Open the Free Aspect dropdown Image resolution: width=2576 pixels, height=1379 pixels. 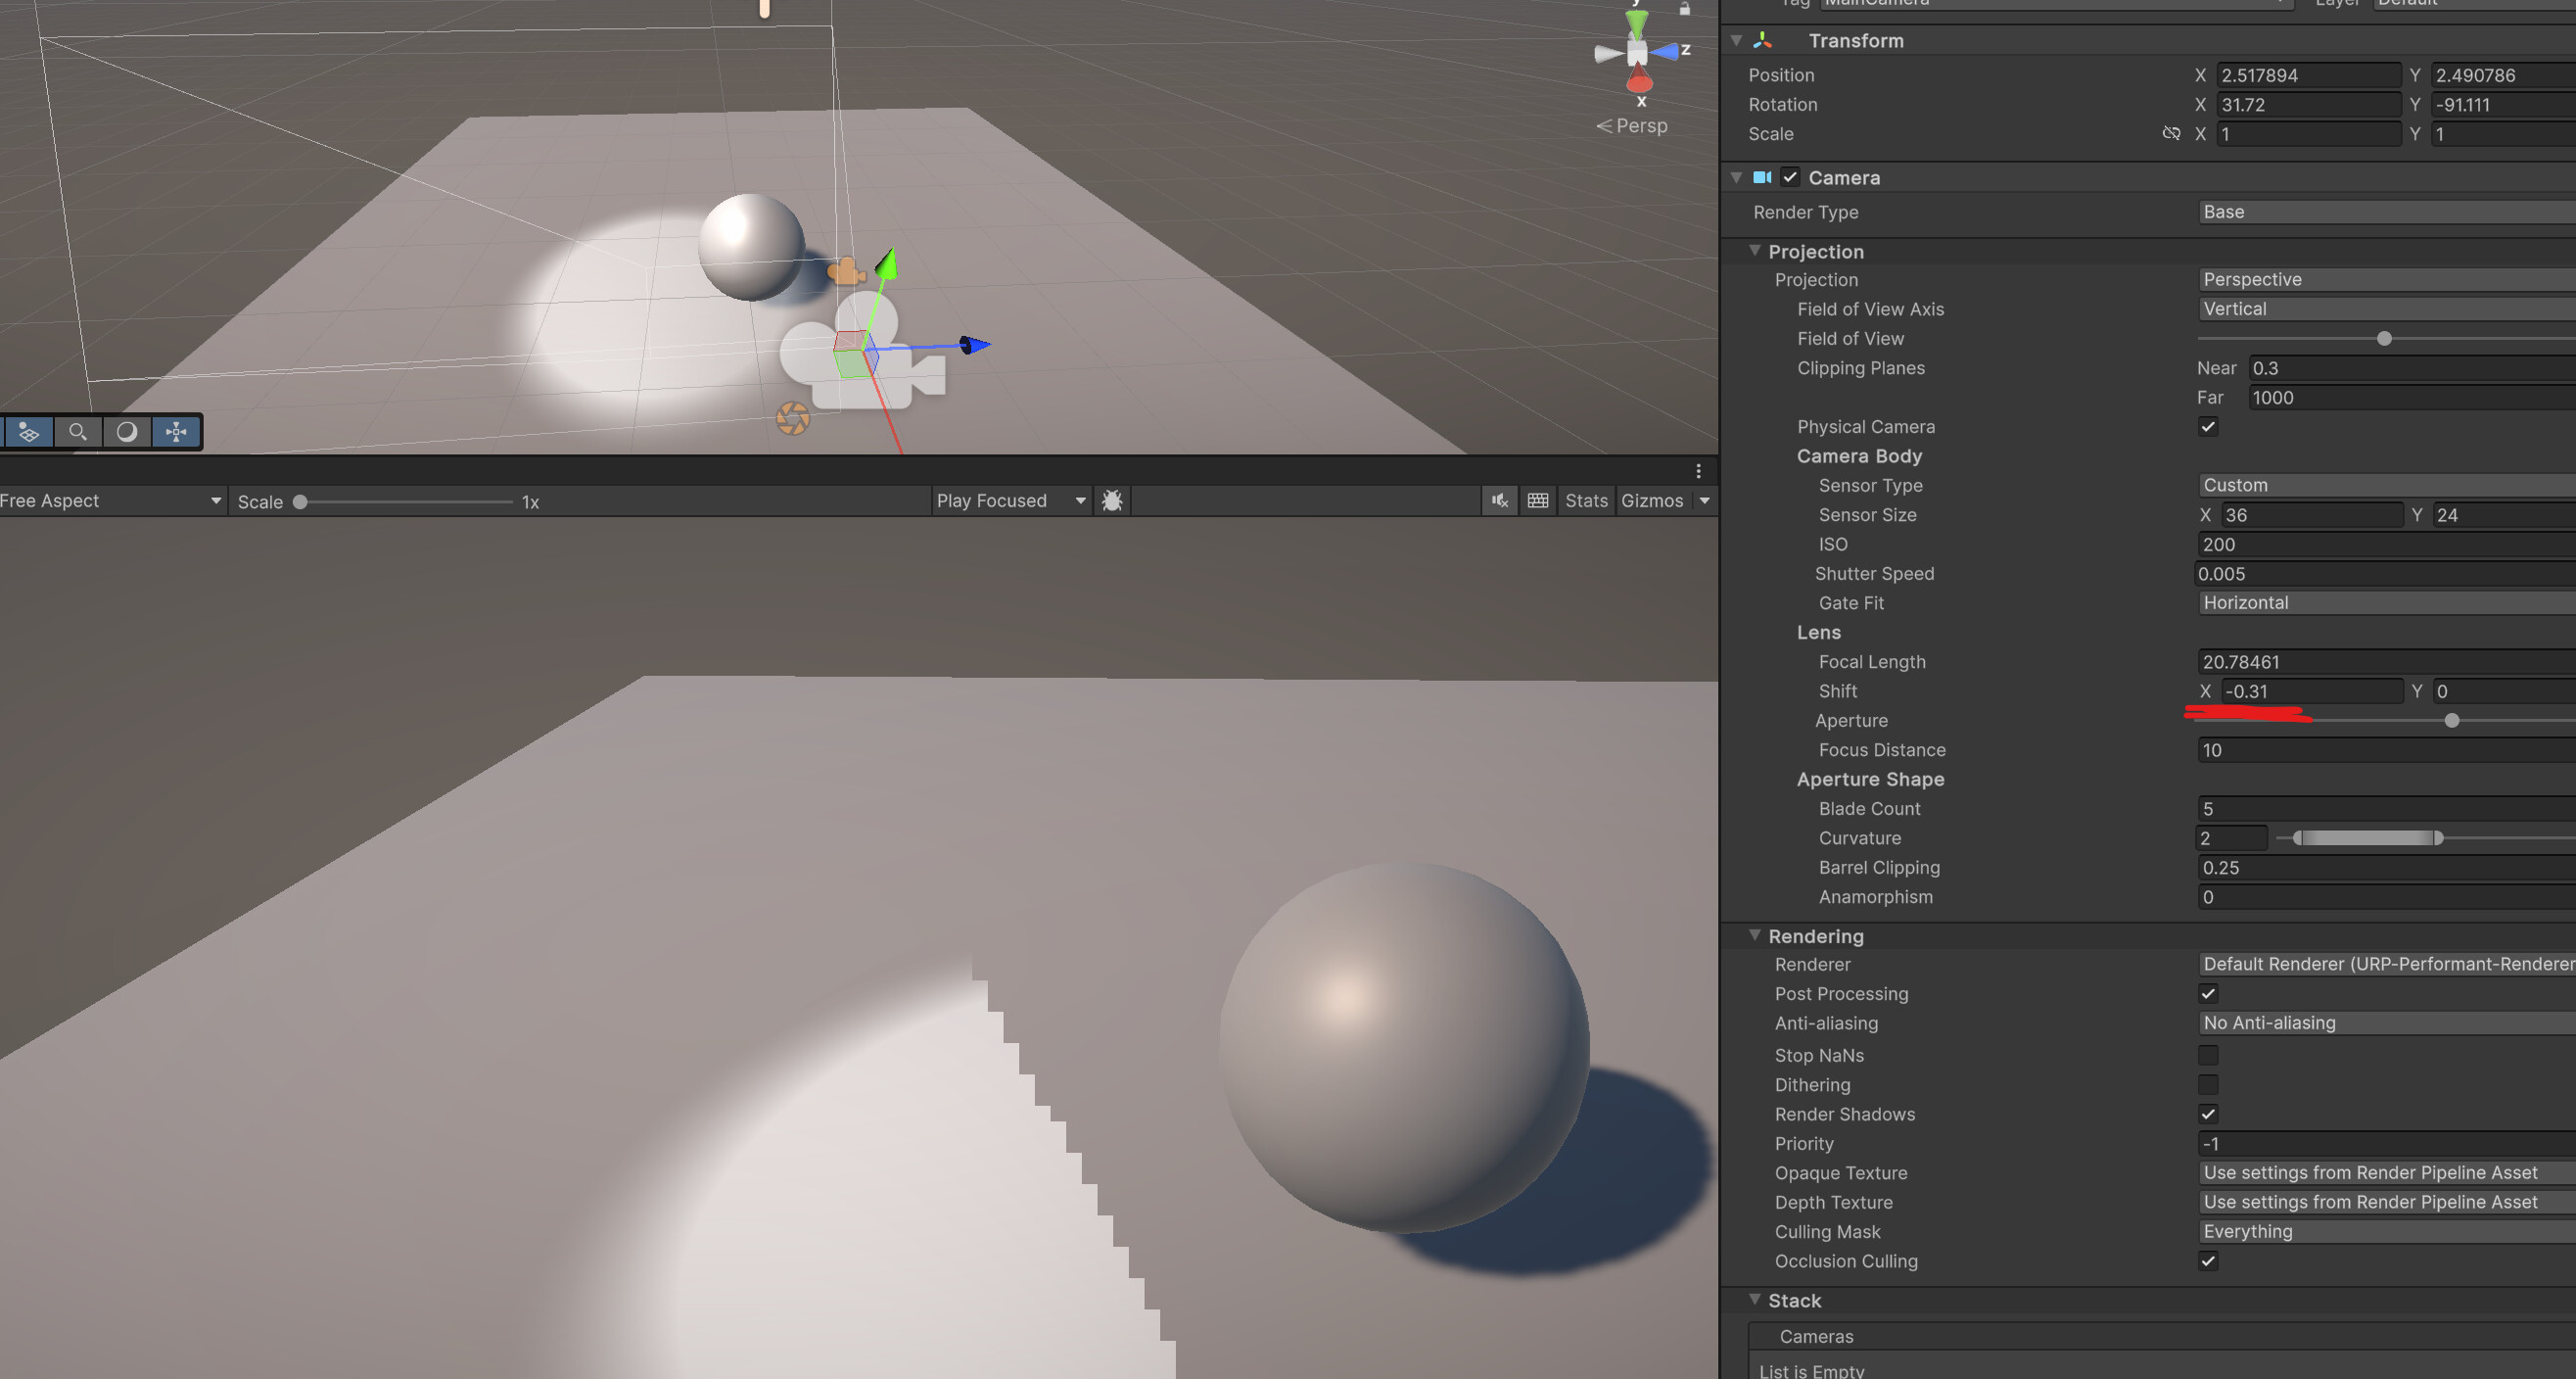pos(110,501)
